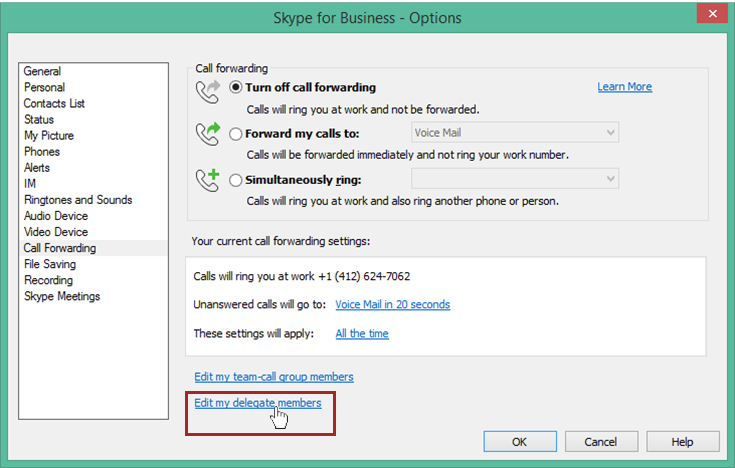The image size is (735, 468).
Task: Click the Cancel button
Action: coord(601,442)
